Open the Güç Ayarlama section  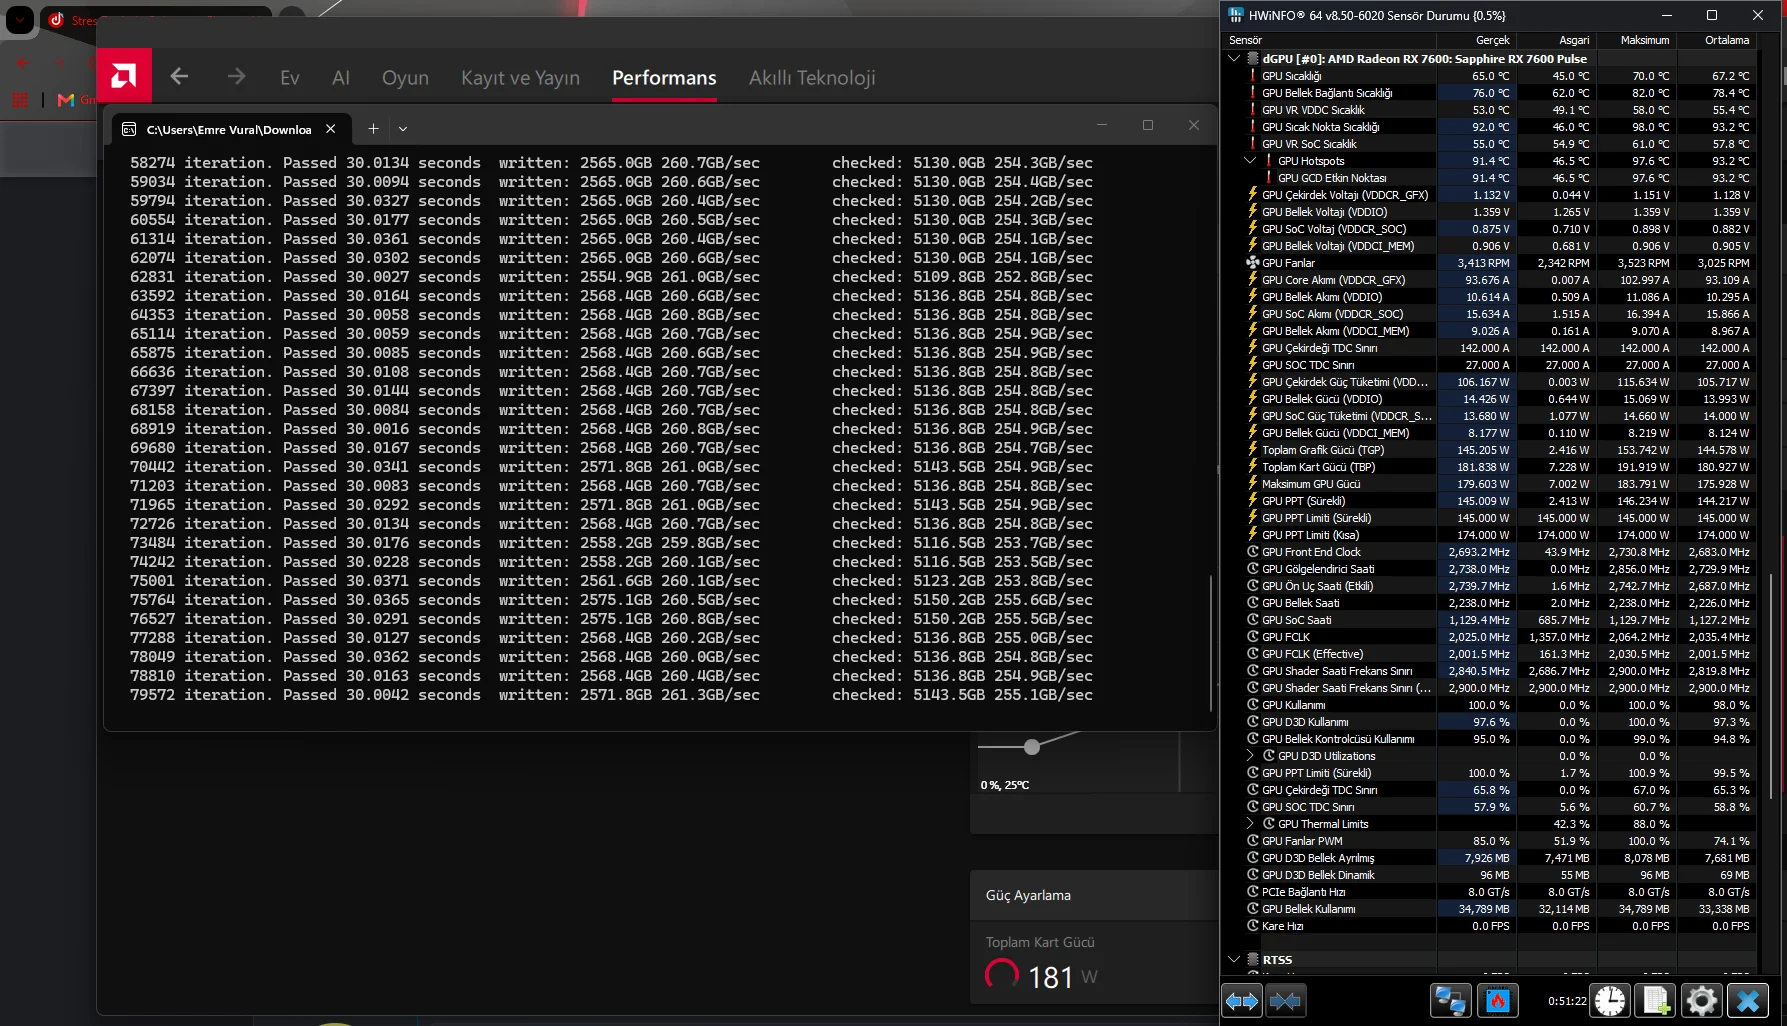[x=1093, y=895]
